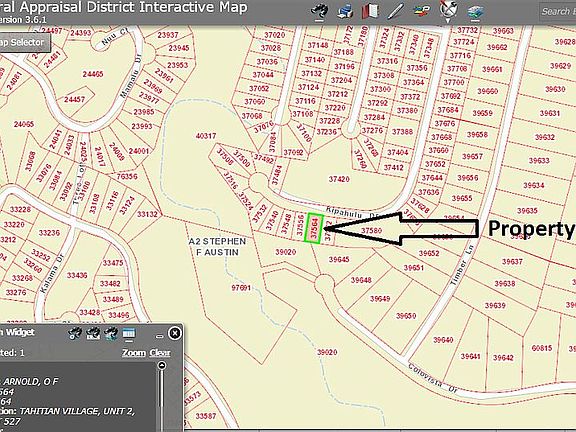Select parcel 40317 on map
Viewport: 576px width, 432px height.
206,136
